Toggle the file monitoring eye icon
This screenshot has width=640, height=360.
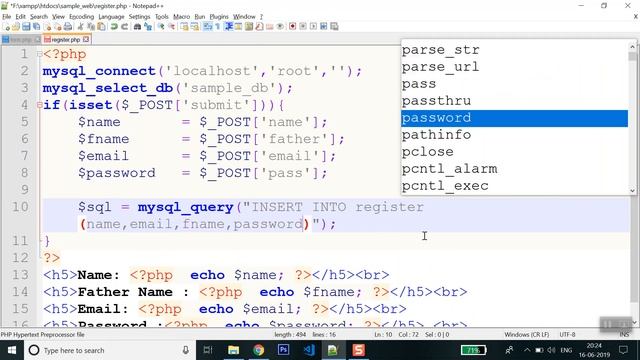click(x=280, y=27)
